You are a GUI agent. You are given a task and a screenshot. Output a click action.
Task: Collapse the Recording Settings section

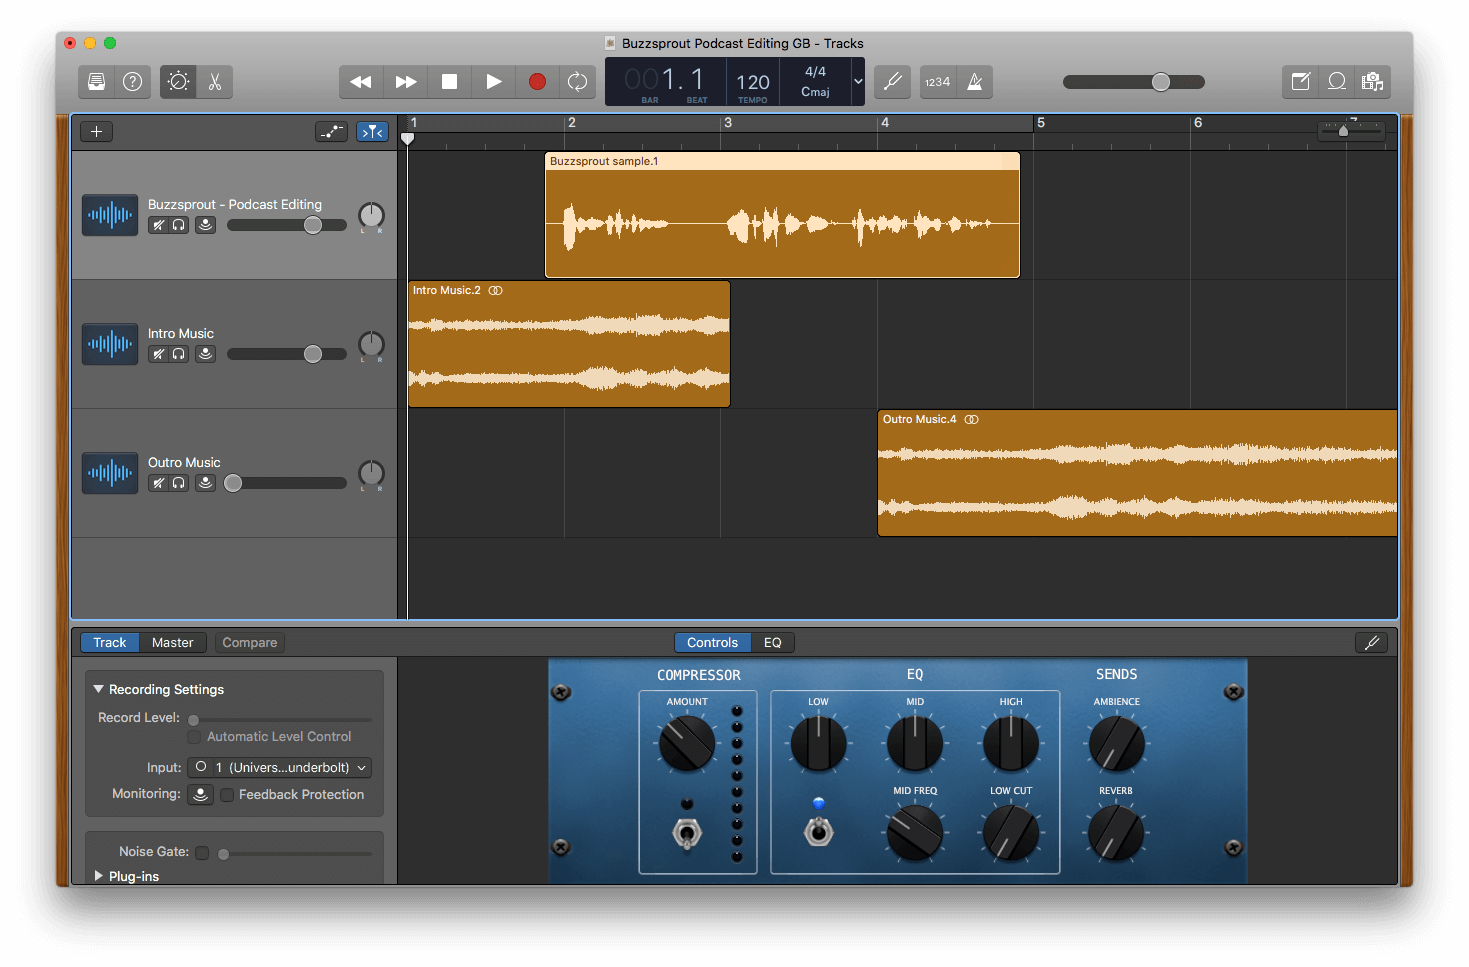[98, 689]
